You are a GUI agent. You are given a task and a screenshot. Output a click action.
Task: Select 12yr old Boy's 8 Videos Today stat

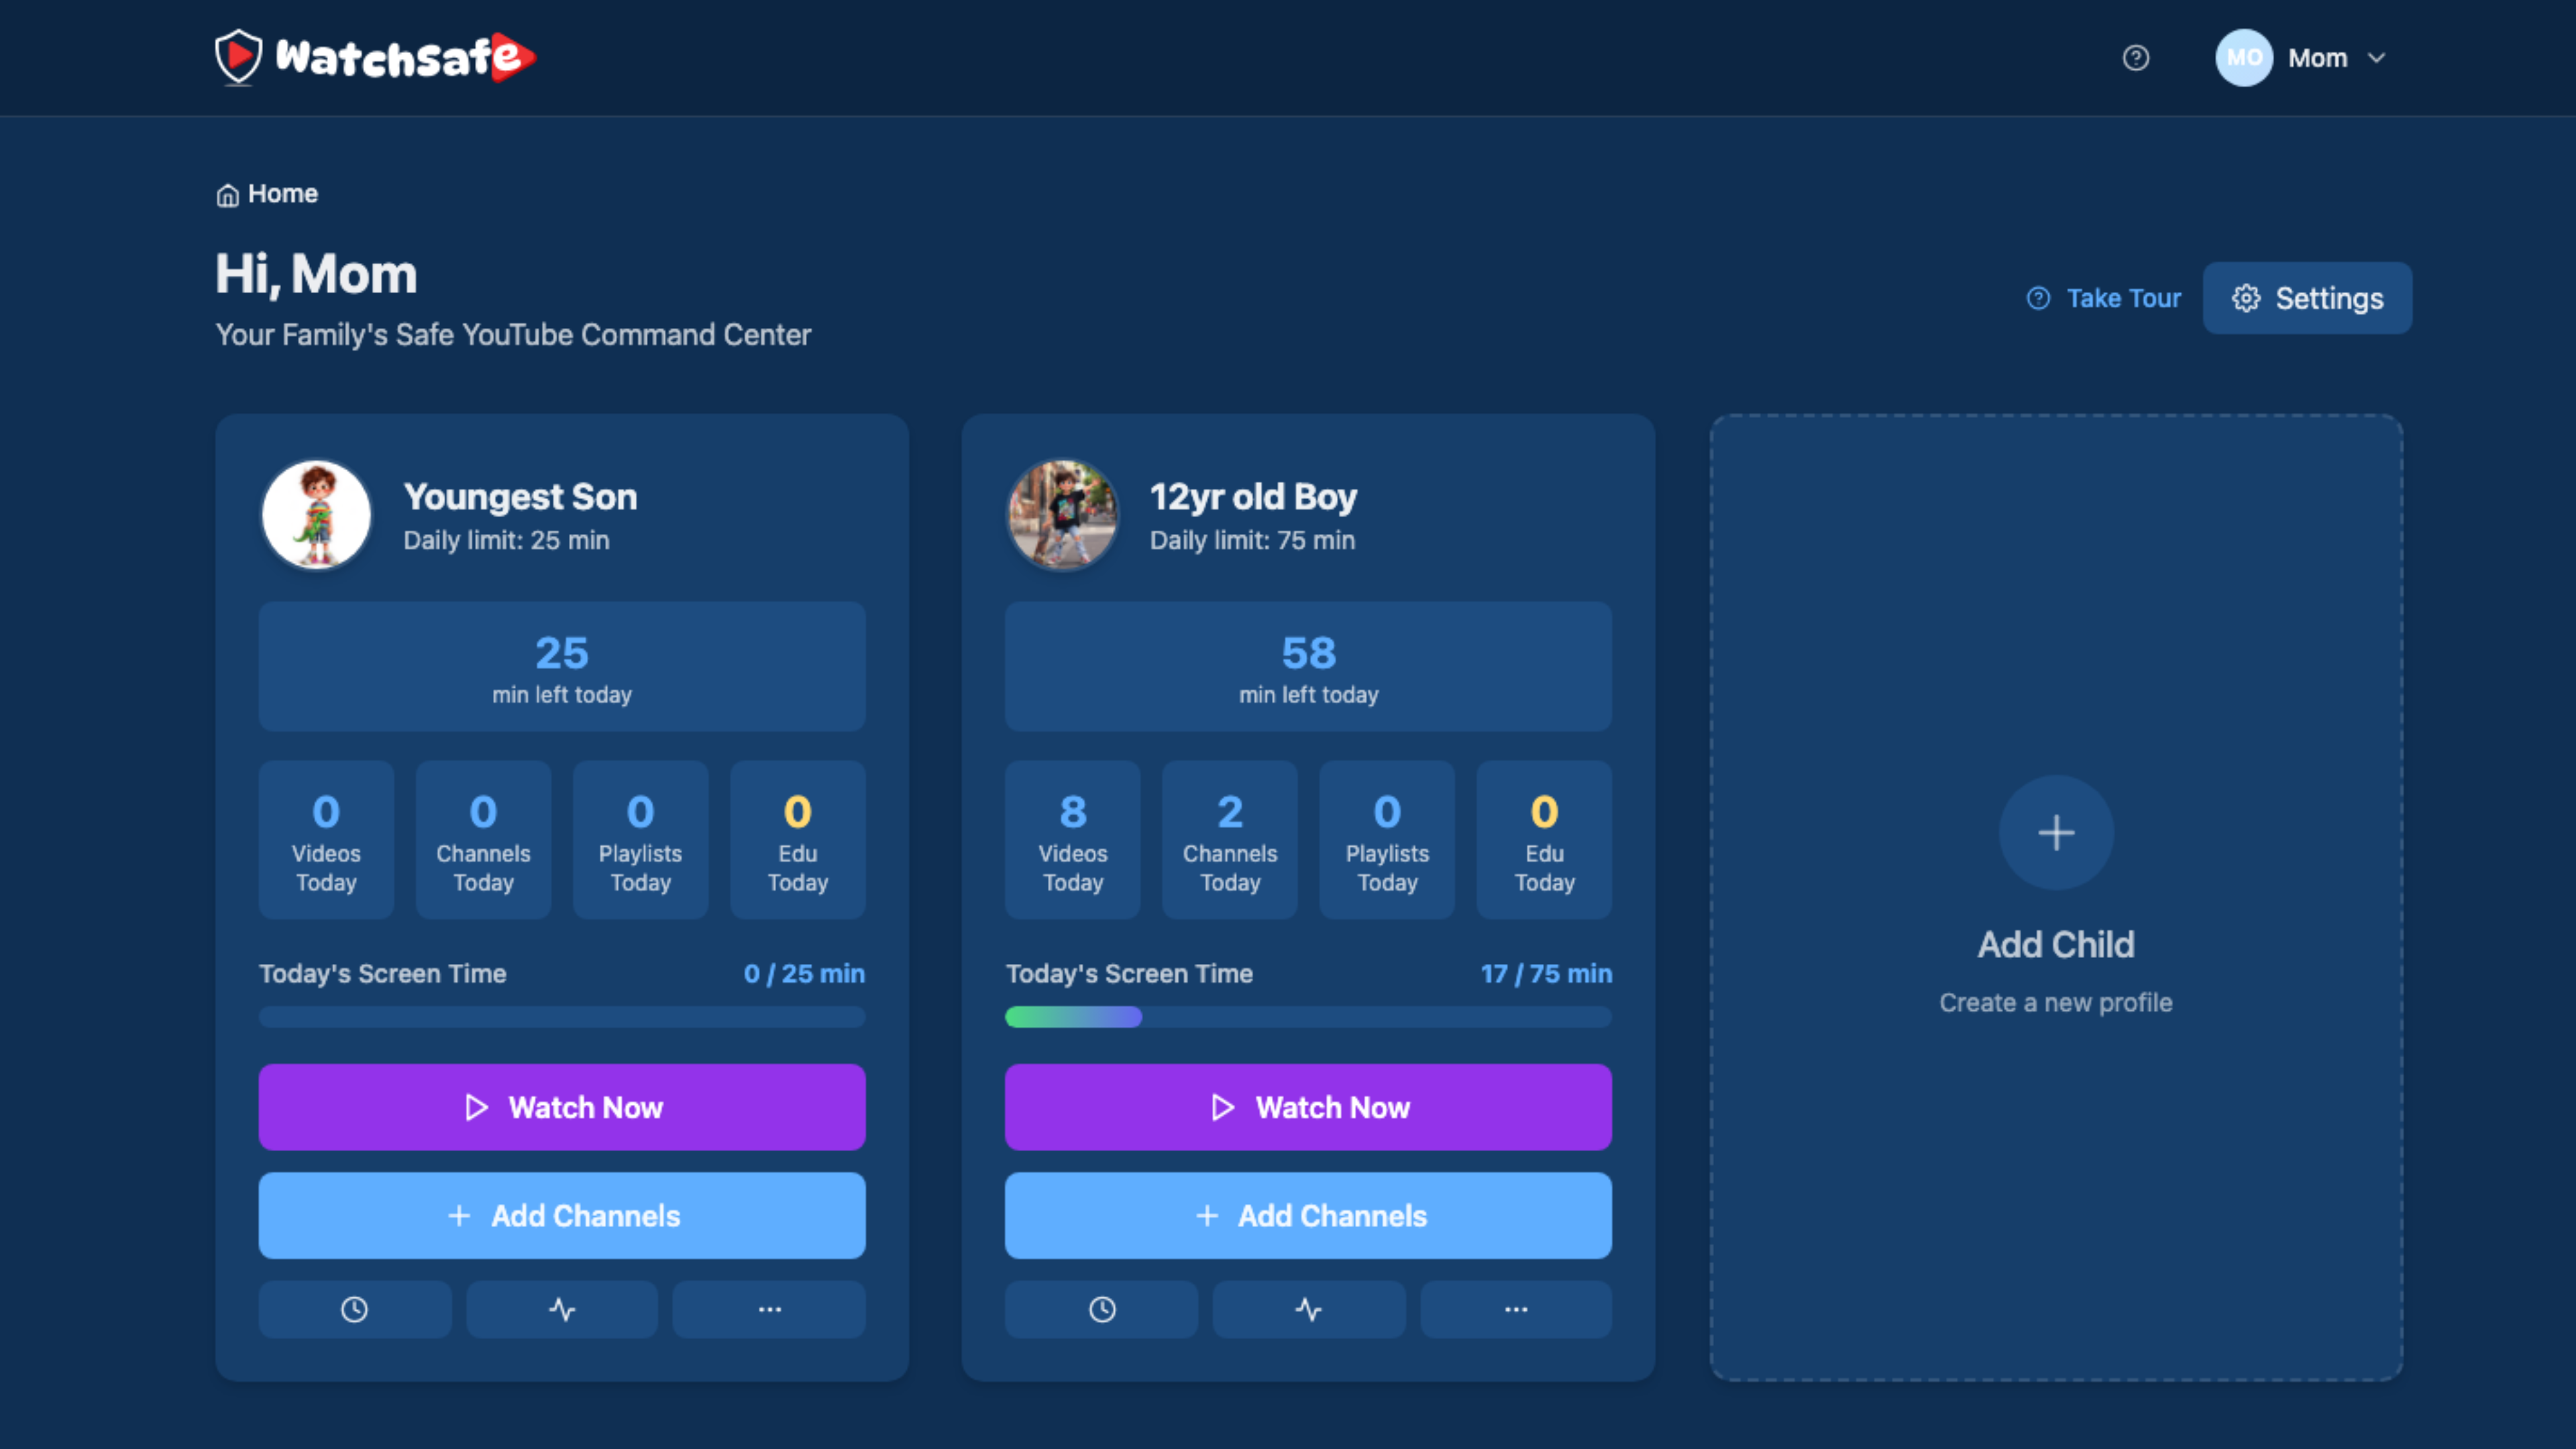[1073, 840]
